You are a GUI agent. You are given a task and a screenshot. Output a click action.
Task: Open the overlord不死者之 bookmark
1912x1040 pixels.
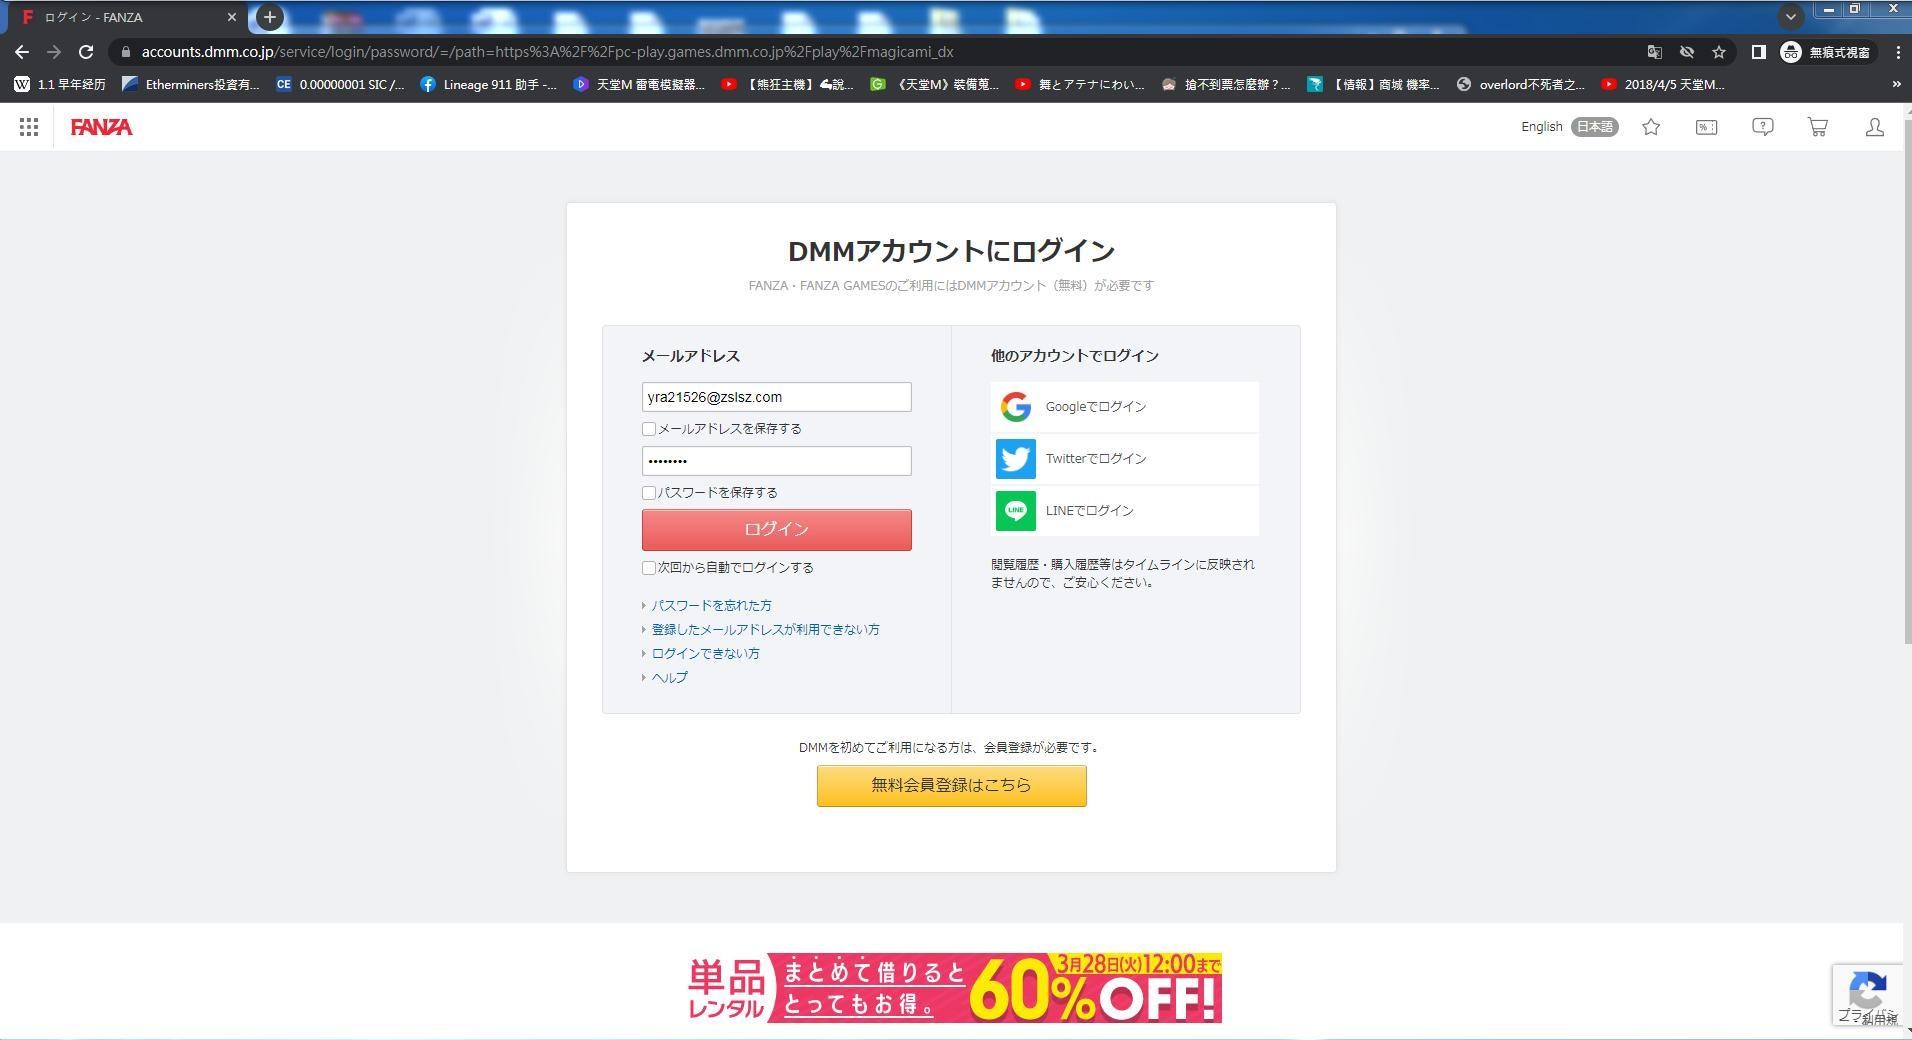(1521, 85)
